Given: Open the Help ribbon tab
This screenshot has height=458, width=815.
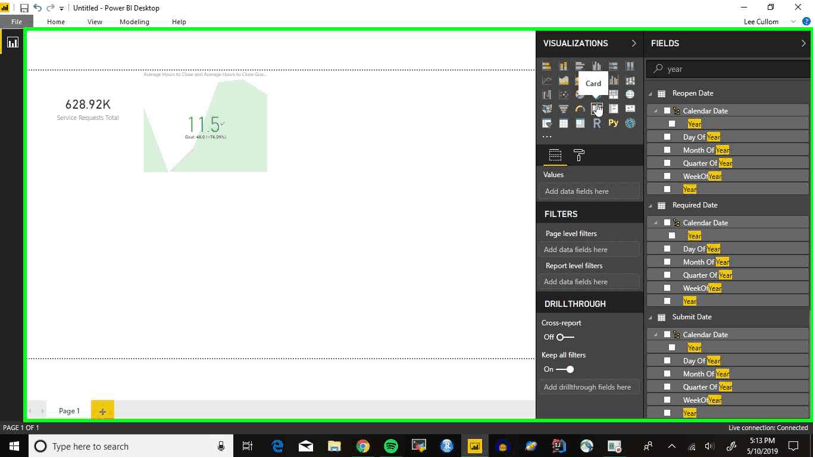Looking at the screenshot, I should pos(179,22).
